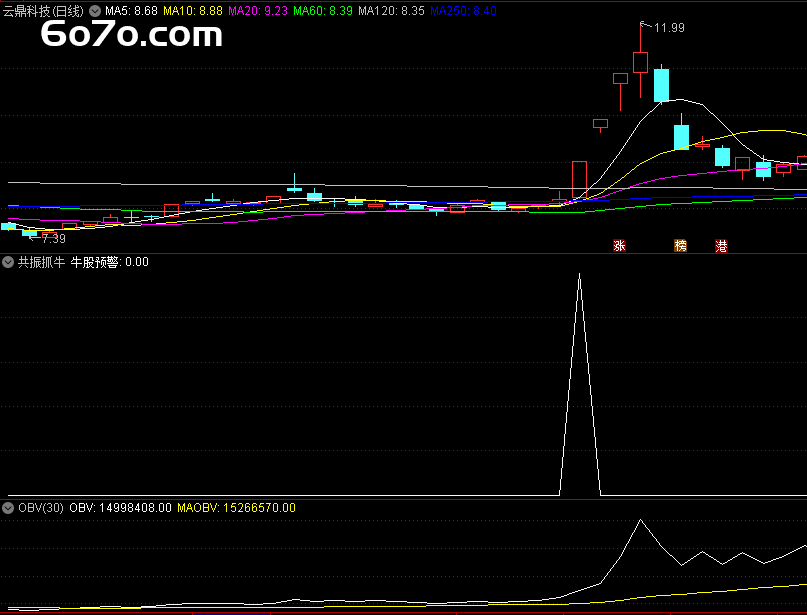Click the MA120: 8.35 label

point(391,11)
